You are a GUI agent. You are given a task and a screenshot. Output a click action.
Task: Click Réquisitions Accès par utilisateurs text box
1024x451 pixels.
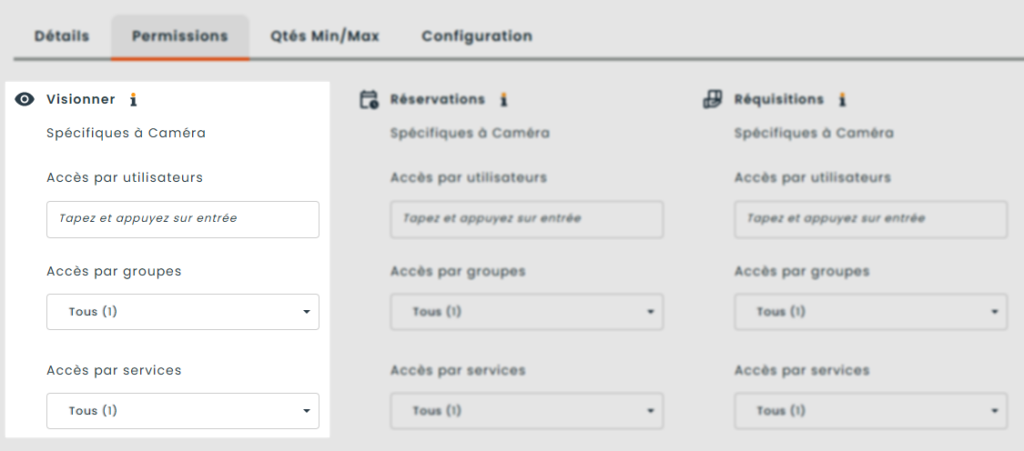point(871,219)
